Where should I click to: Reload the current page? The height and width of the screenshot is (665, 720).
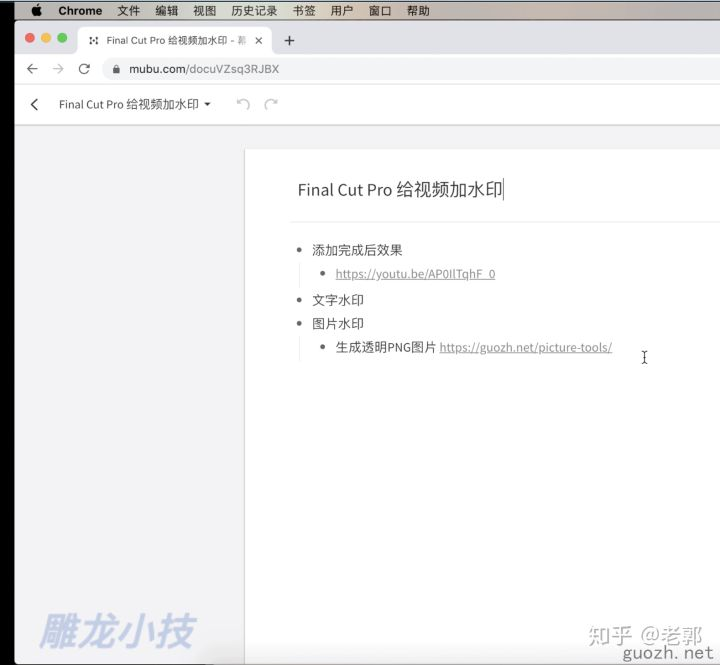point(84,69)
